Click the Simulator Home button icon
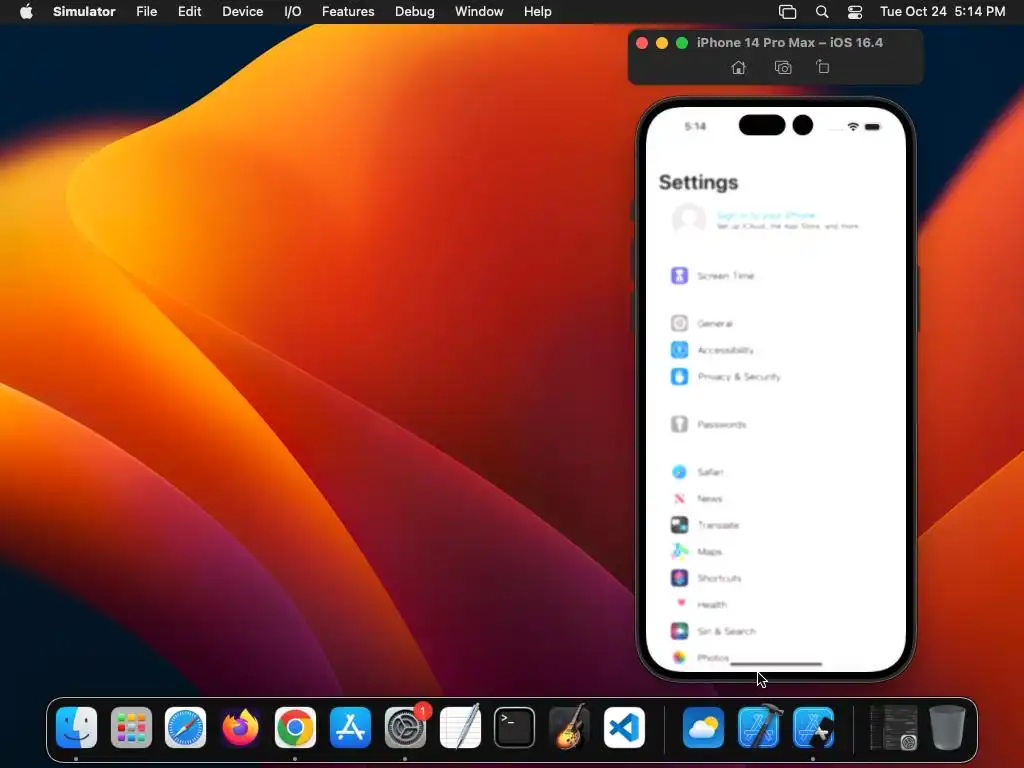1024x768 pixels. coord(739,67)
